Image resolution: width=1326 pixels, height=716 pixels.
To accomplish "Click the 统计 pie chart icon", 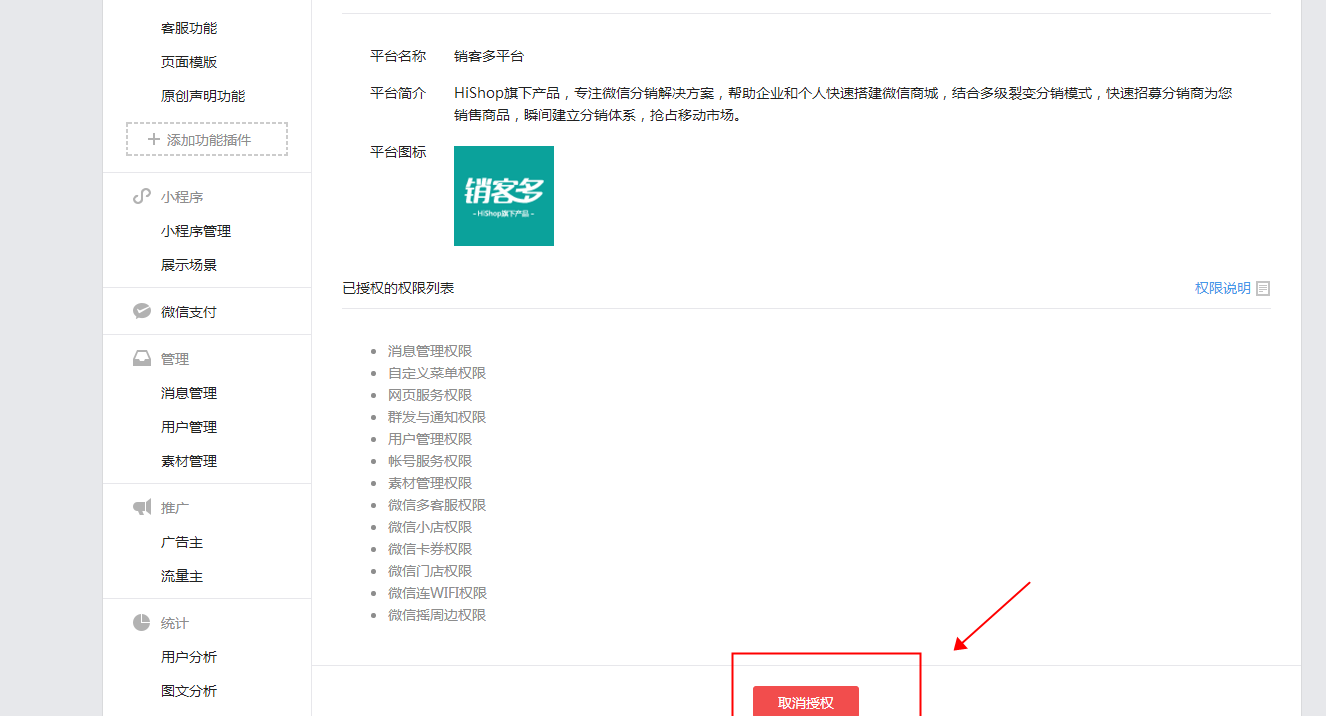I will [142, 622].
